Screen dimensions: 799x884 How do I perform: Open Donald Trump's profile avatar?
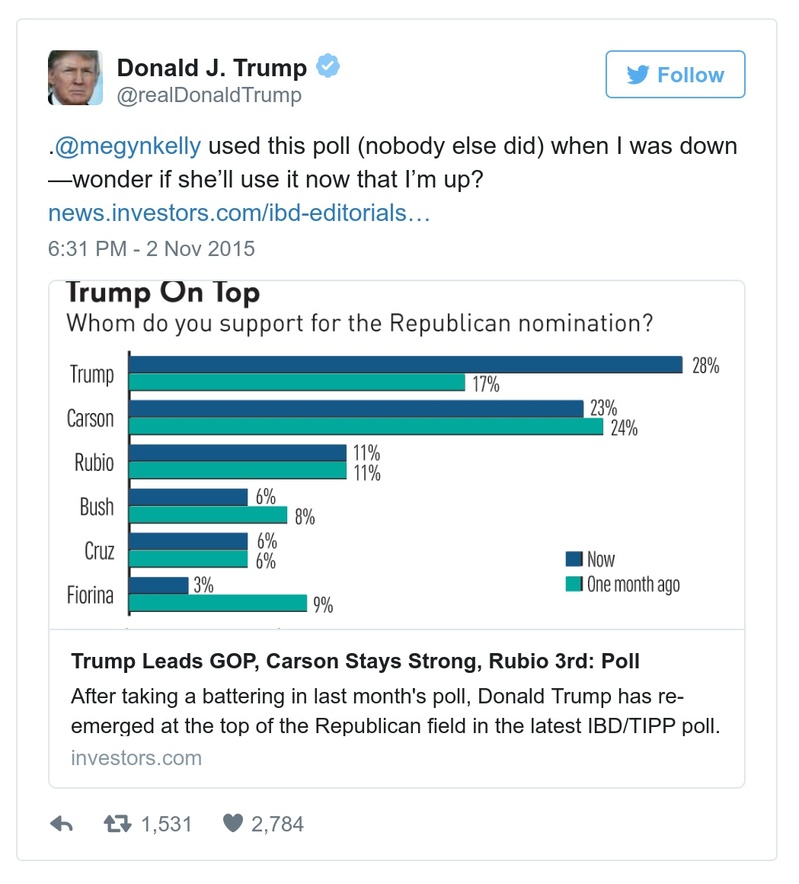tap(74, 79)
